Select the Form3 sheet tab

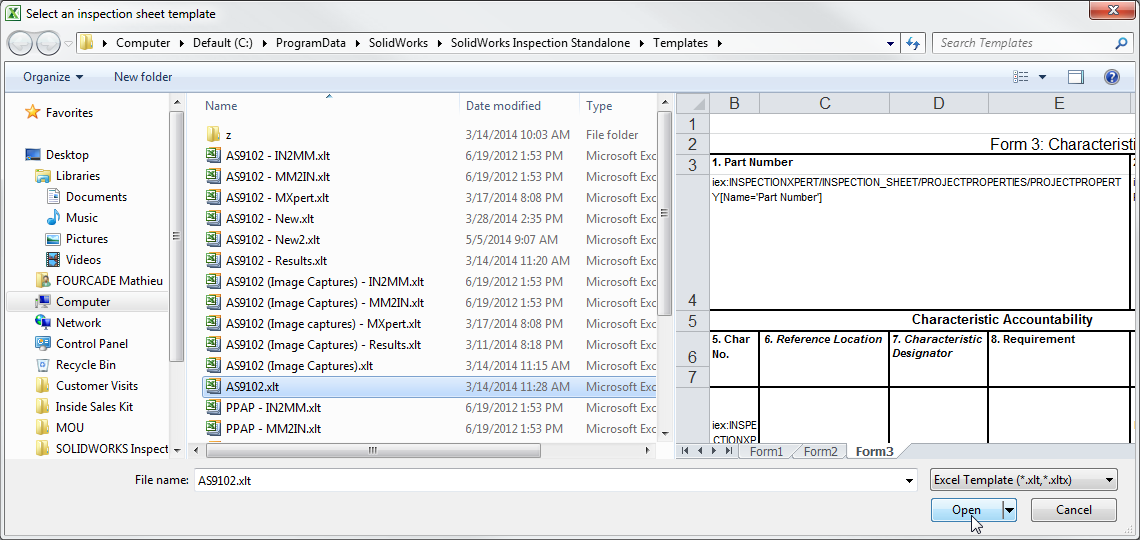874,451
